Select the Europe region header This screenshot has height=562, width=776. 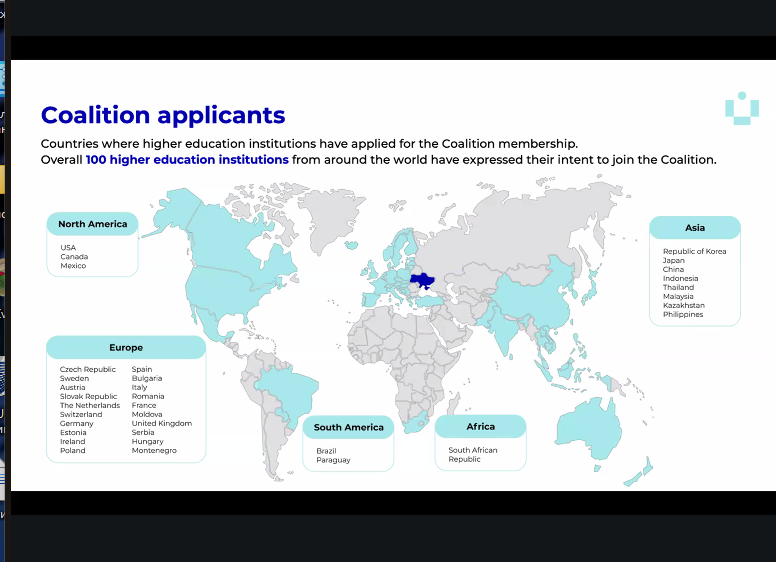[126, 348]
